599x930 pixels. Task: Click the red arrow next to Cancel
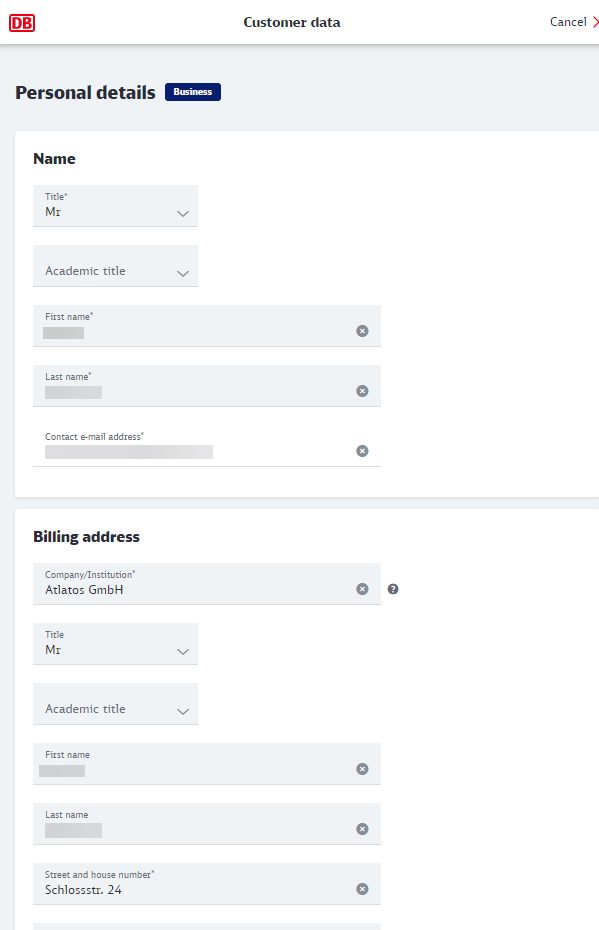point(595,22)
